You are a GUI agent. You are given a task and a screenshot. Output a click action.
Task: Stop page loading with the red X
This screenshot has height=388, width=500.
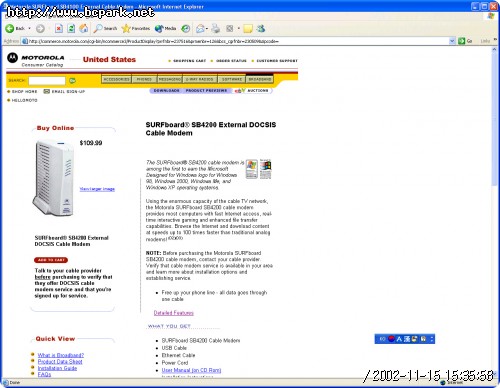(59, 29)
